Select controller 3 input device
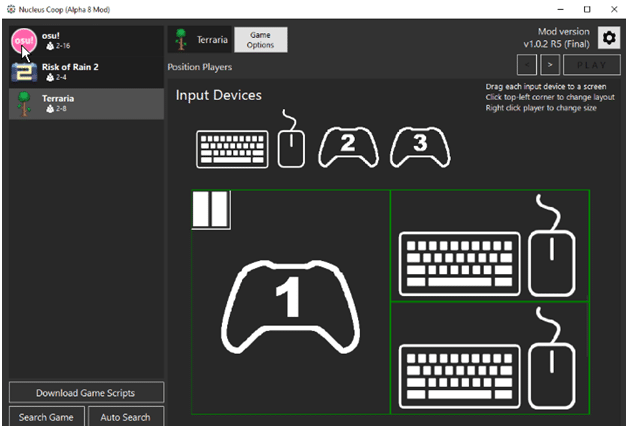Viewport: 628px width, 428px height. [x=420, y=147]
